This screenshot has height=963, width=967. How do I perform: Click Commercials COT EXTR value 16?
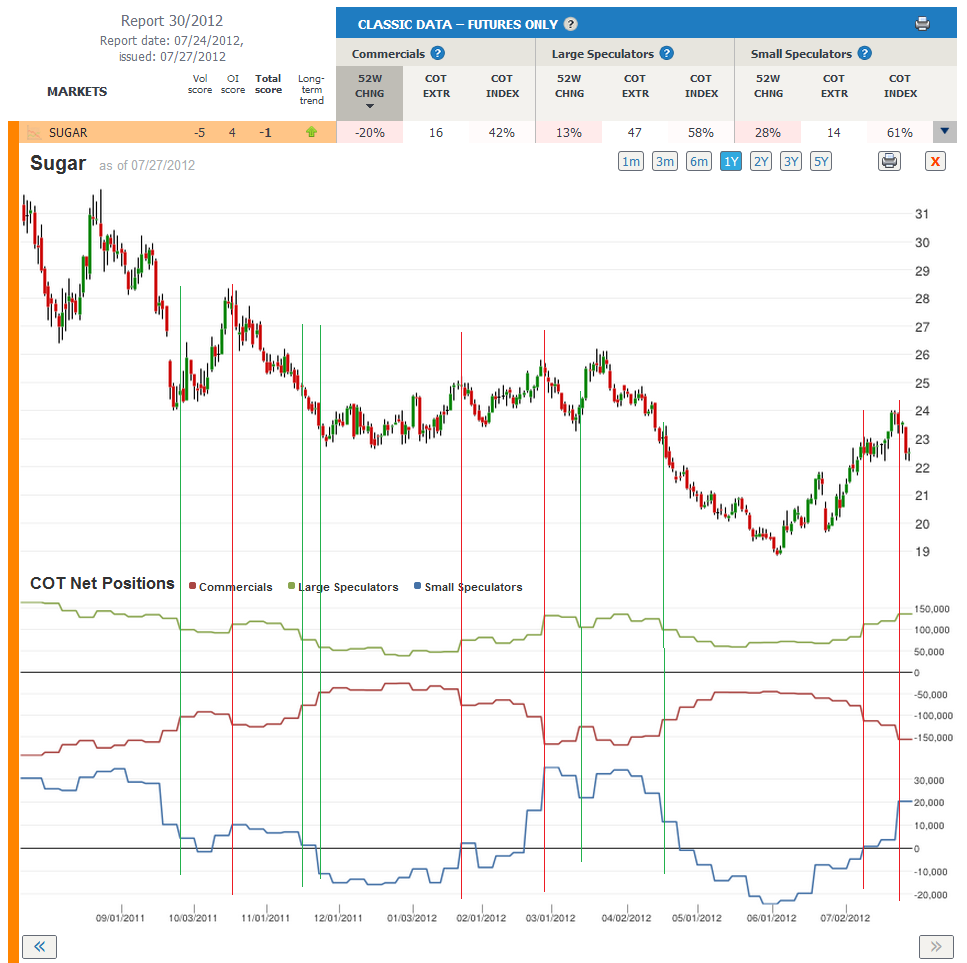pyautogui.click(x=436, y=133)
